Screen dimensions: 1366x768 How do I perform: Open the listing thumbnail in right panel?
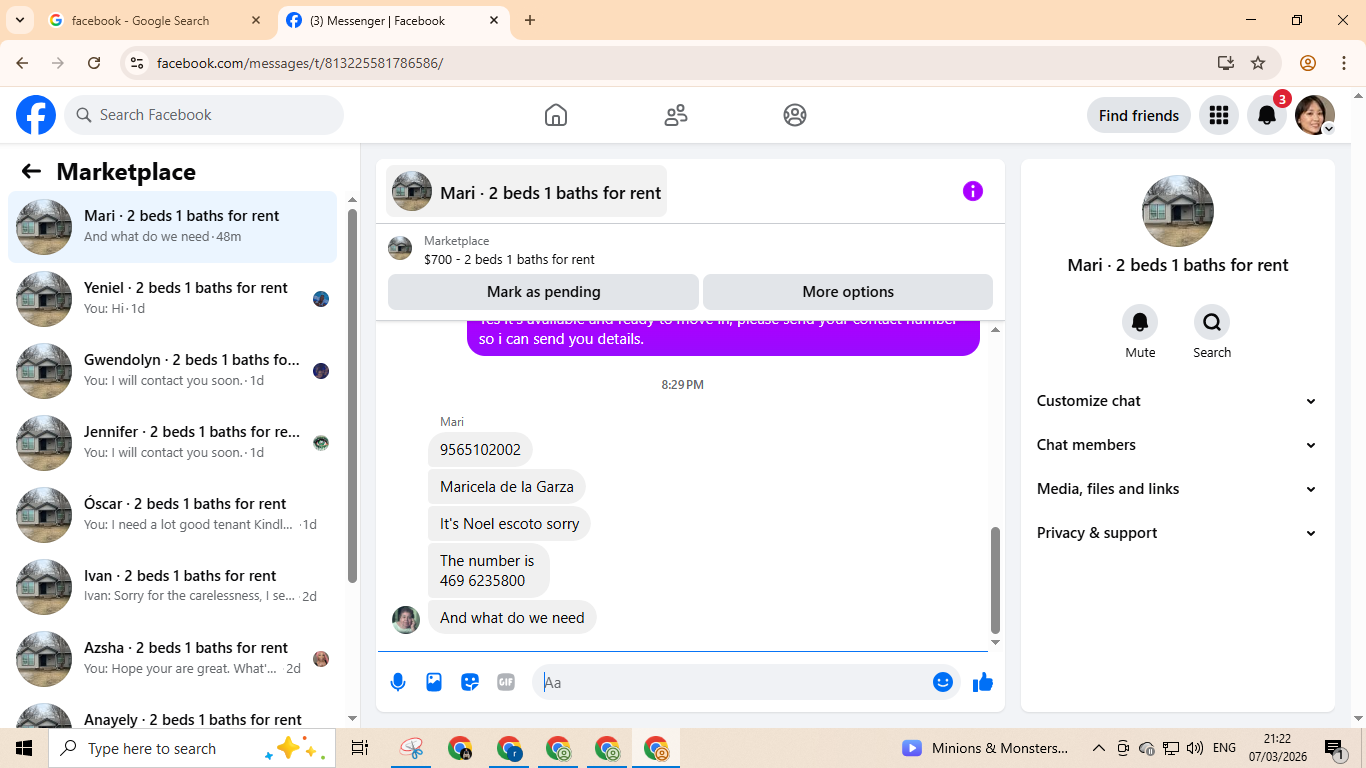(x=1178, y=211)
